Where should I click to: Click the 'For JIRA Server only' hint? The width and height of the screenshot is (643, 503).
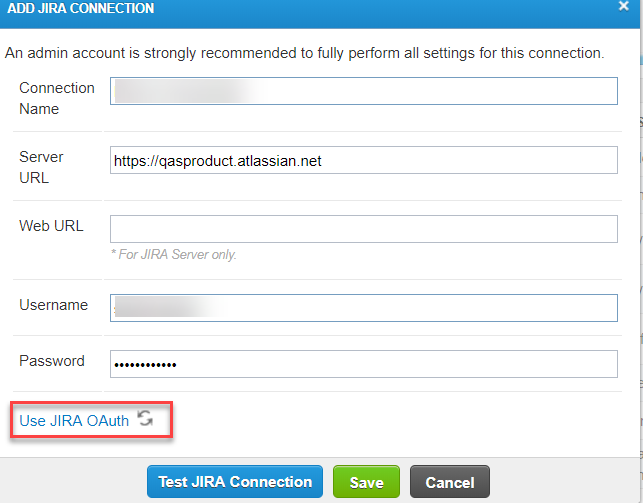click(174, 255)
